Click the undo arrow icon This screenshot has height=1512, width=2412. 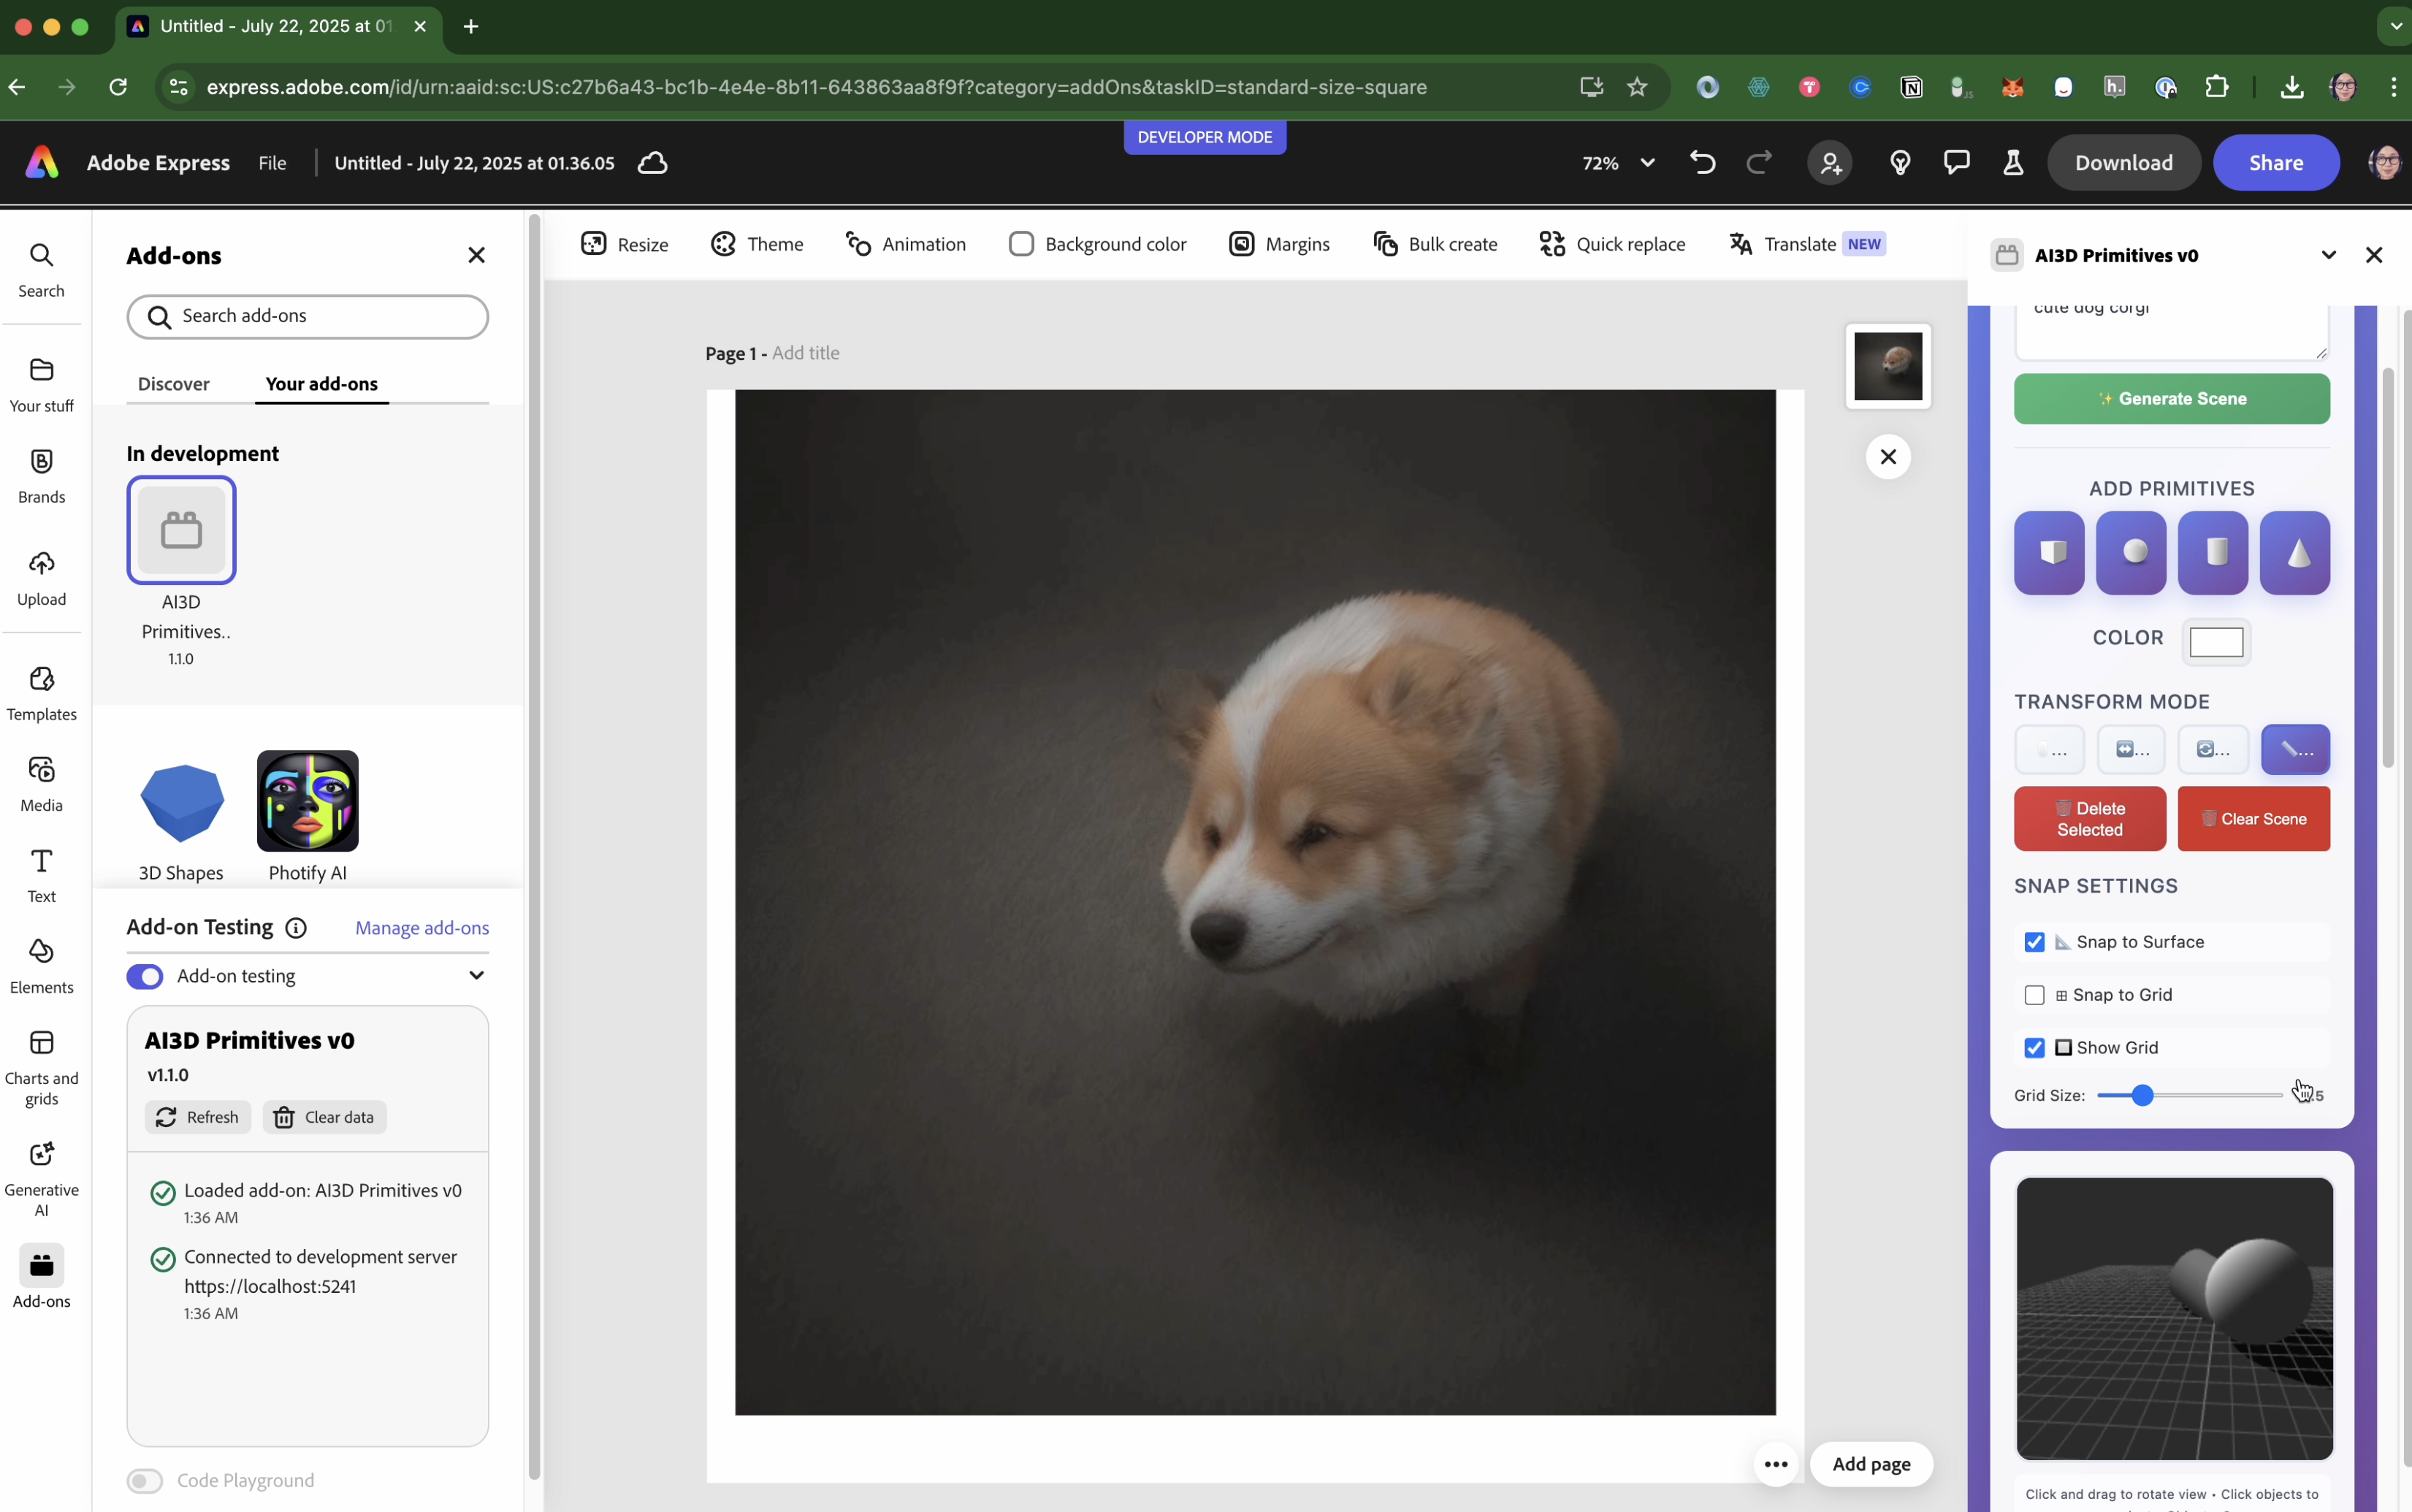pos(1702,162)
